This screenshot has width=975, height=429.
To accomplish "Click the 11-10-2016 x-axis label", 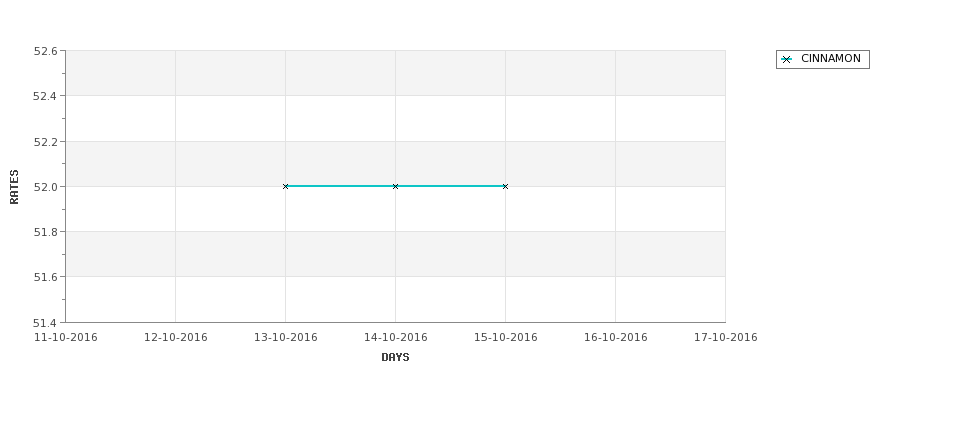I will click(x=65, y=338).
